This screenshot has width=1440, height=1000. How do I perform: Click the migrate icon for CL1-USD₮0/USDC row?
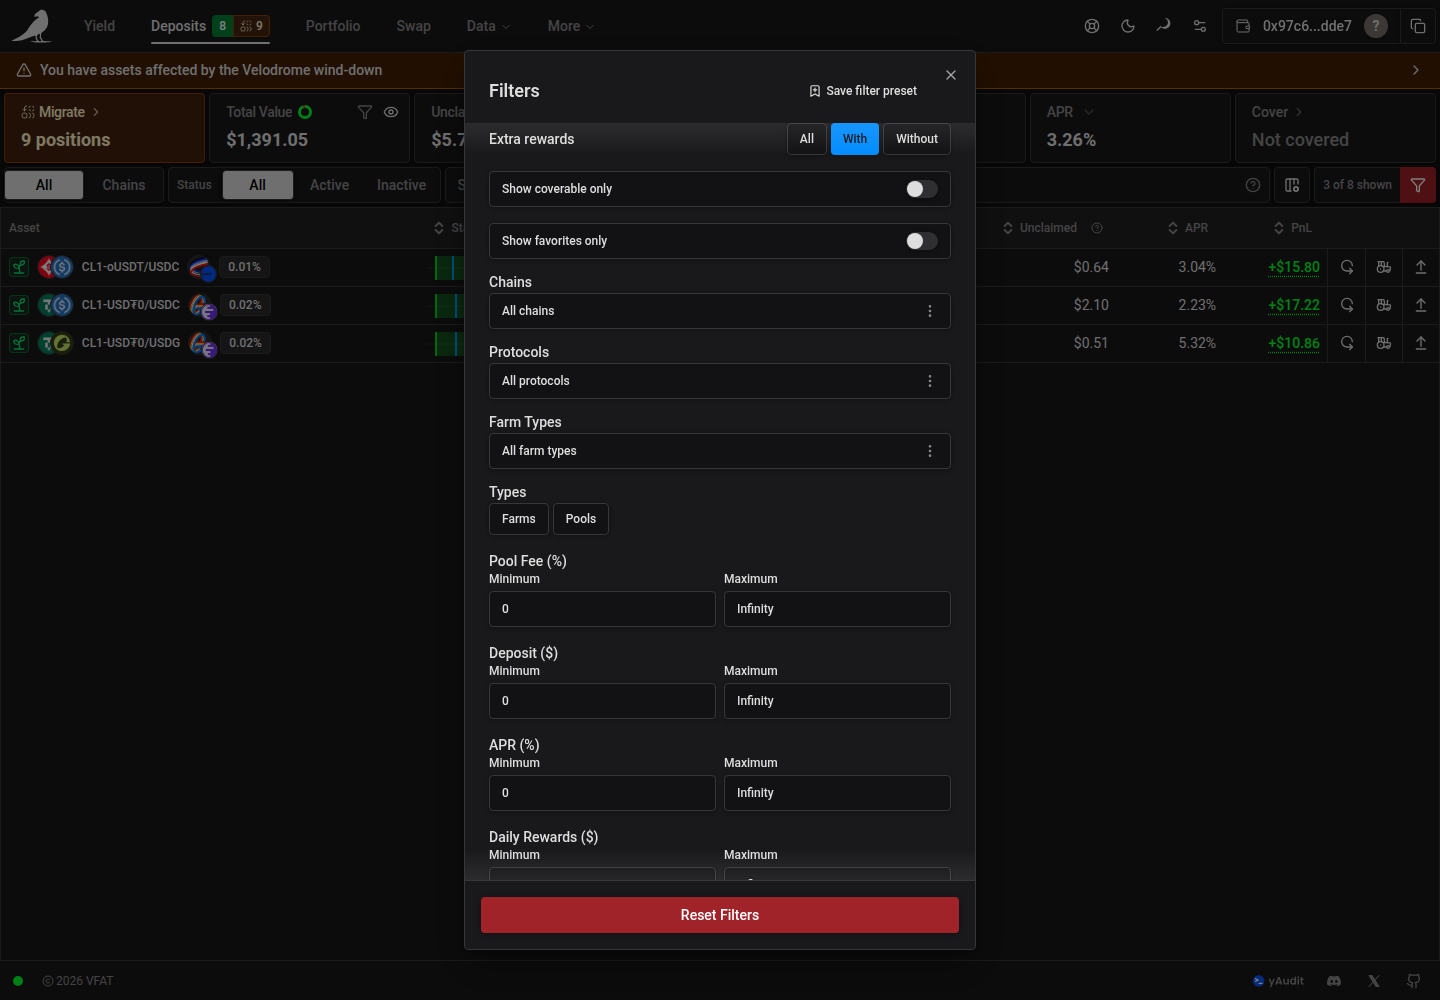(1384, 305)
